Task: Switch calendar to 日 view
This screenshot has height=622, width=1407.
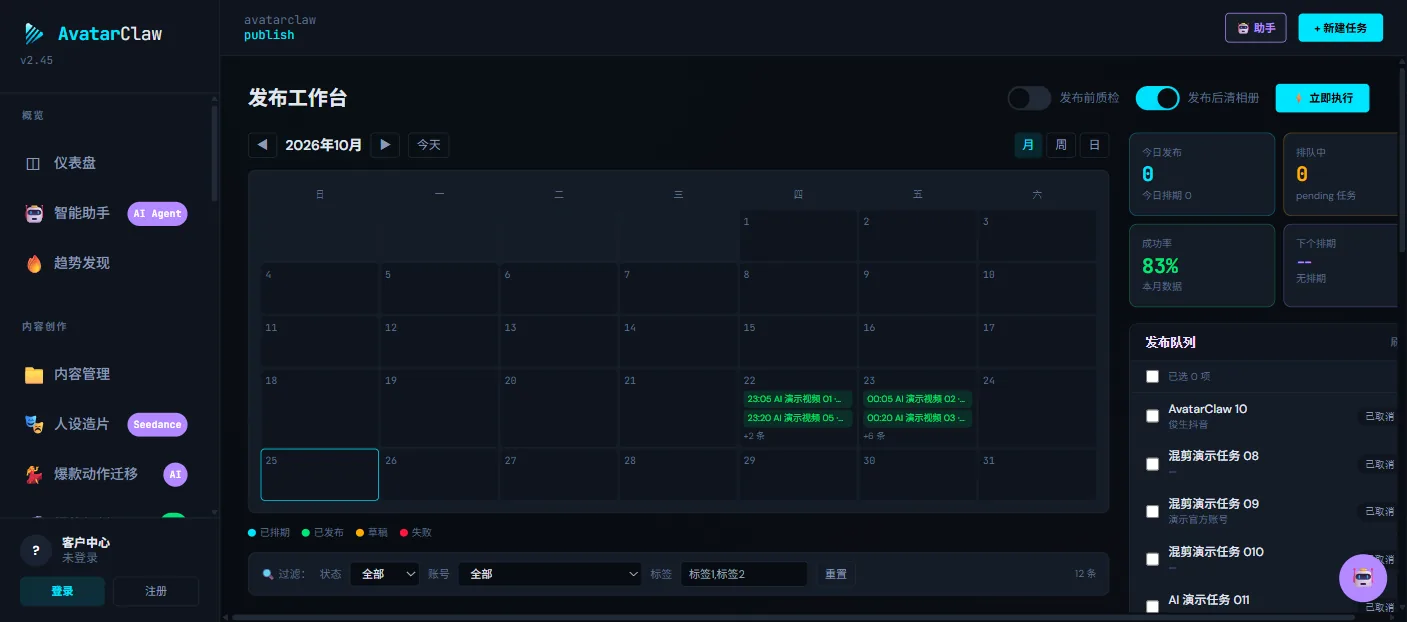Action: [x=1094, y=145]
